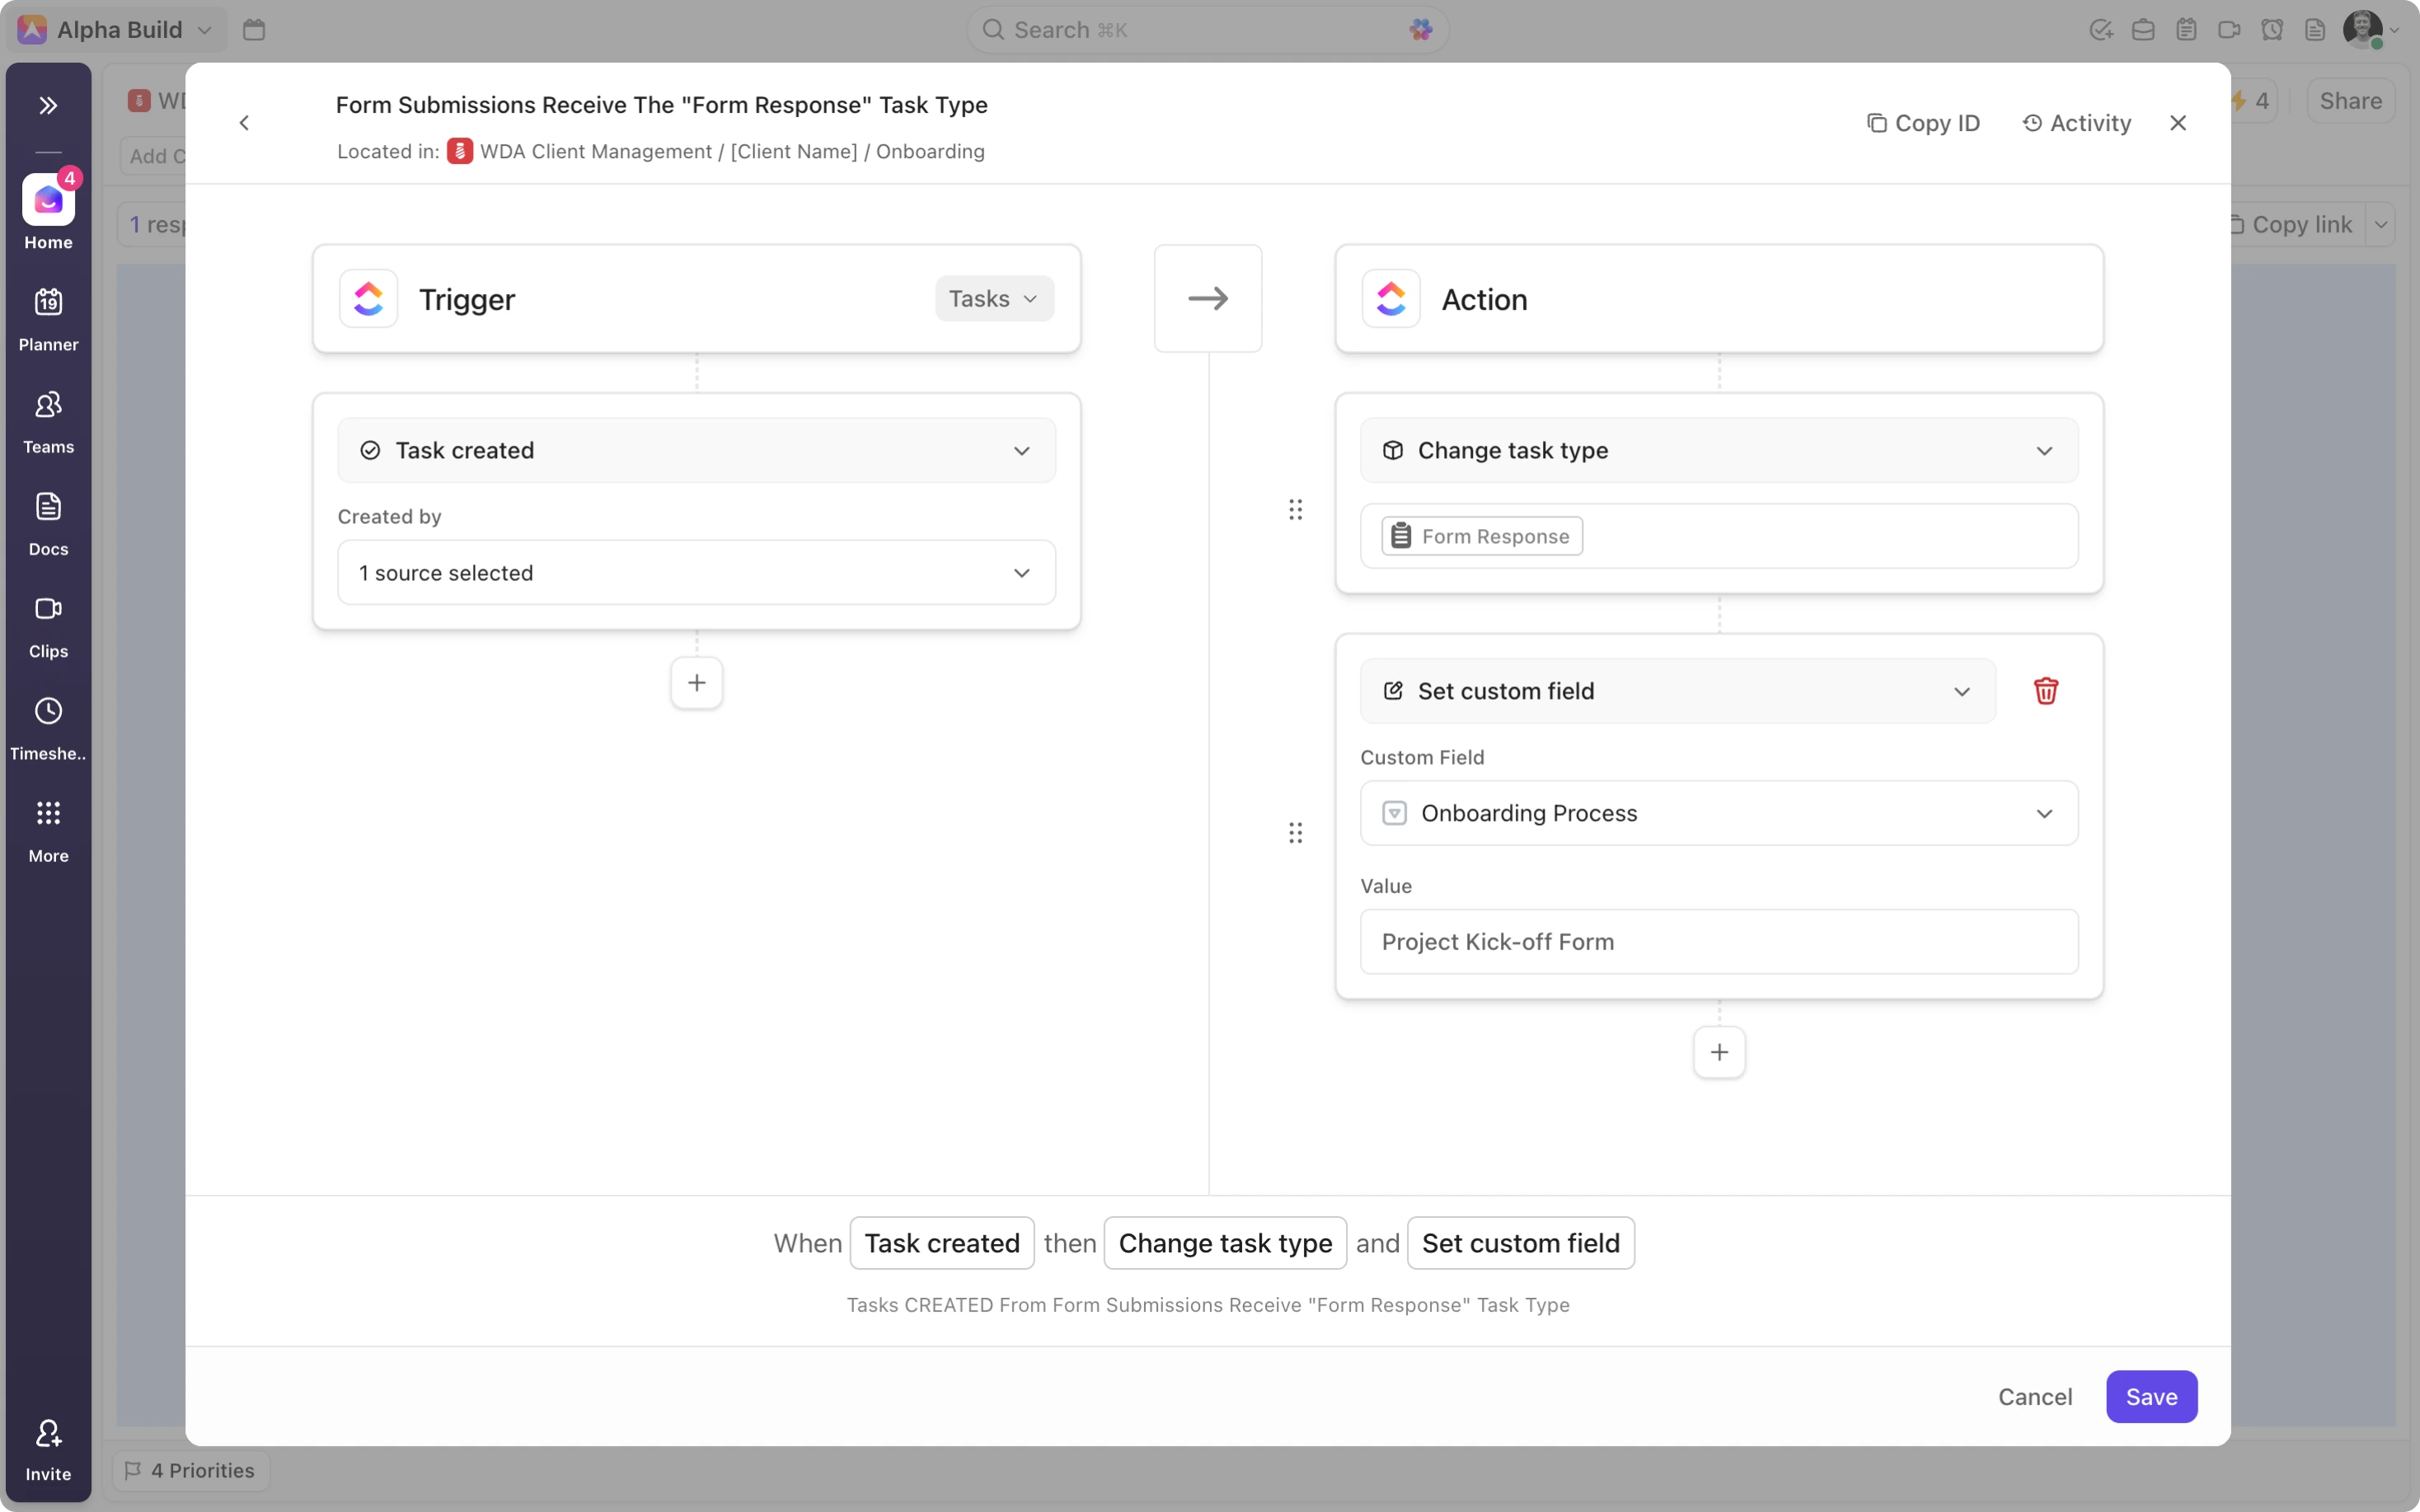Cancel the automation edits
This screenshot has height=1512, width=2420.
click(x=2034, y=1396)
